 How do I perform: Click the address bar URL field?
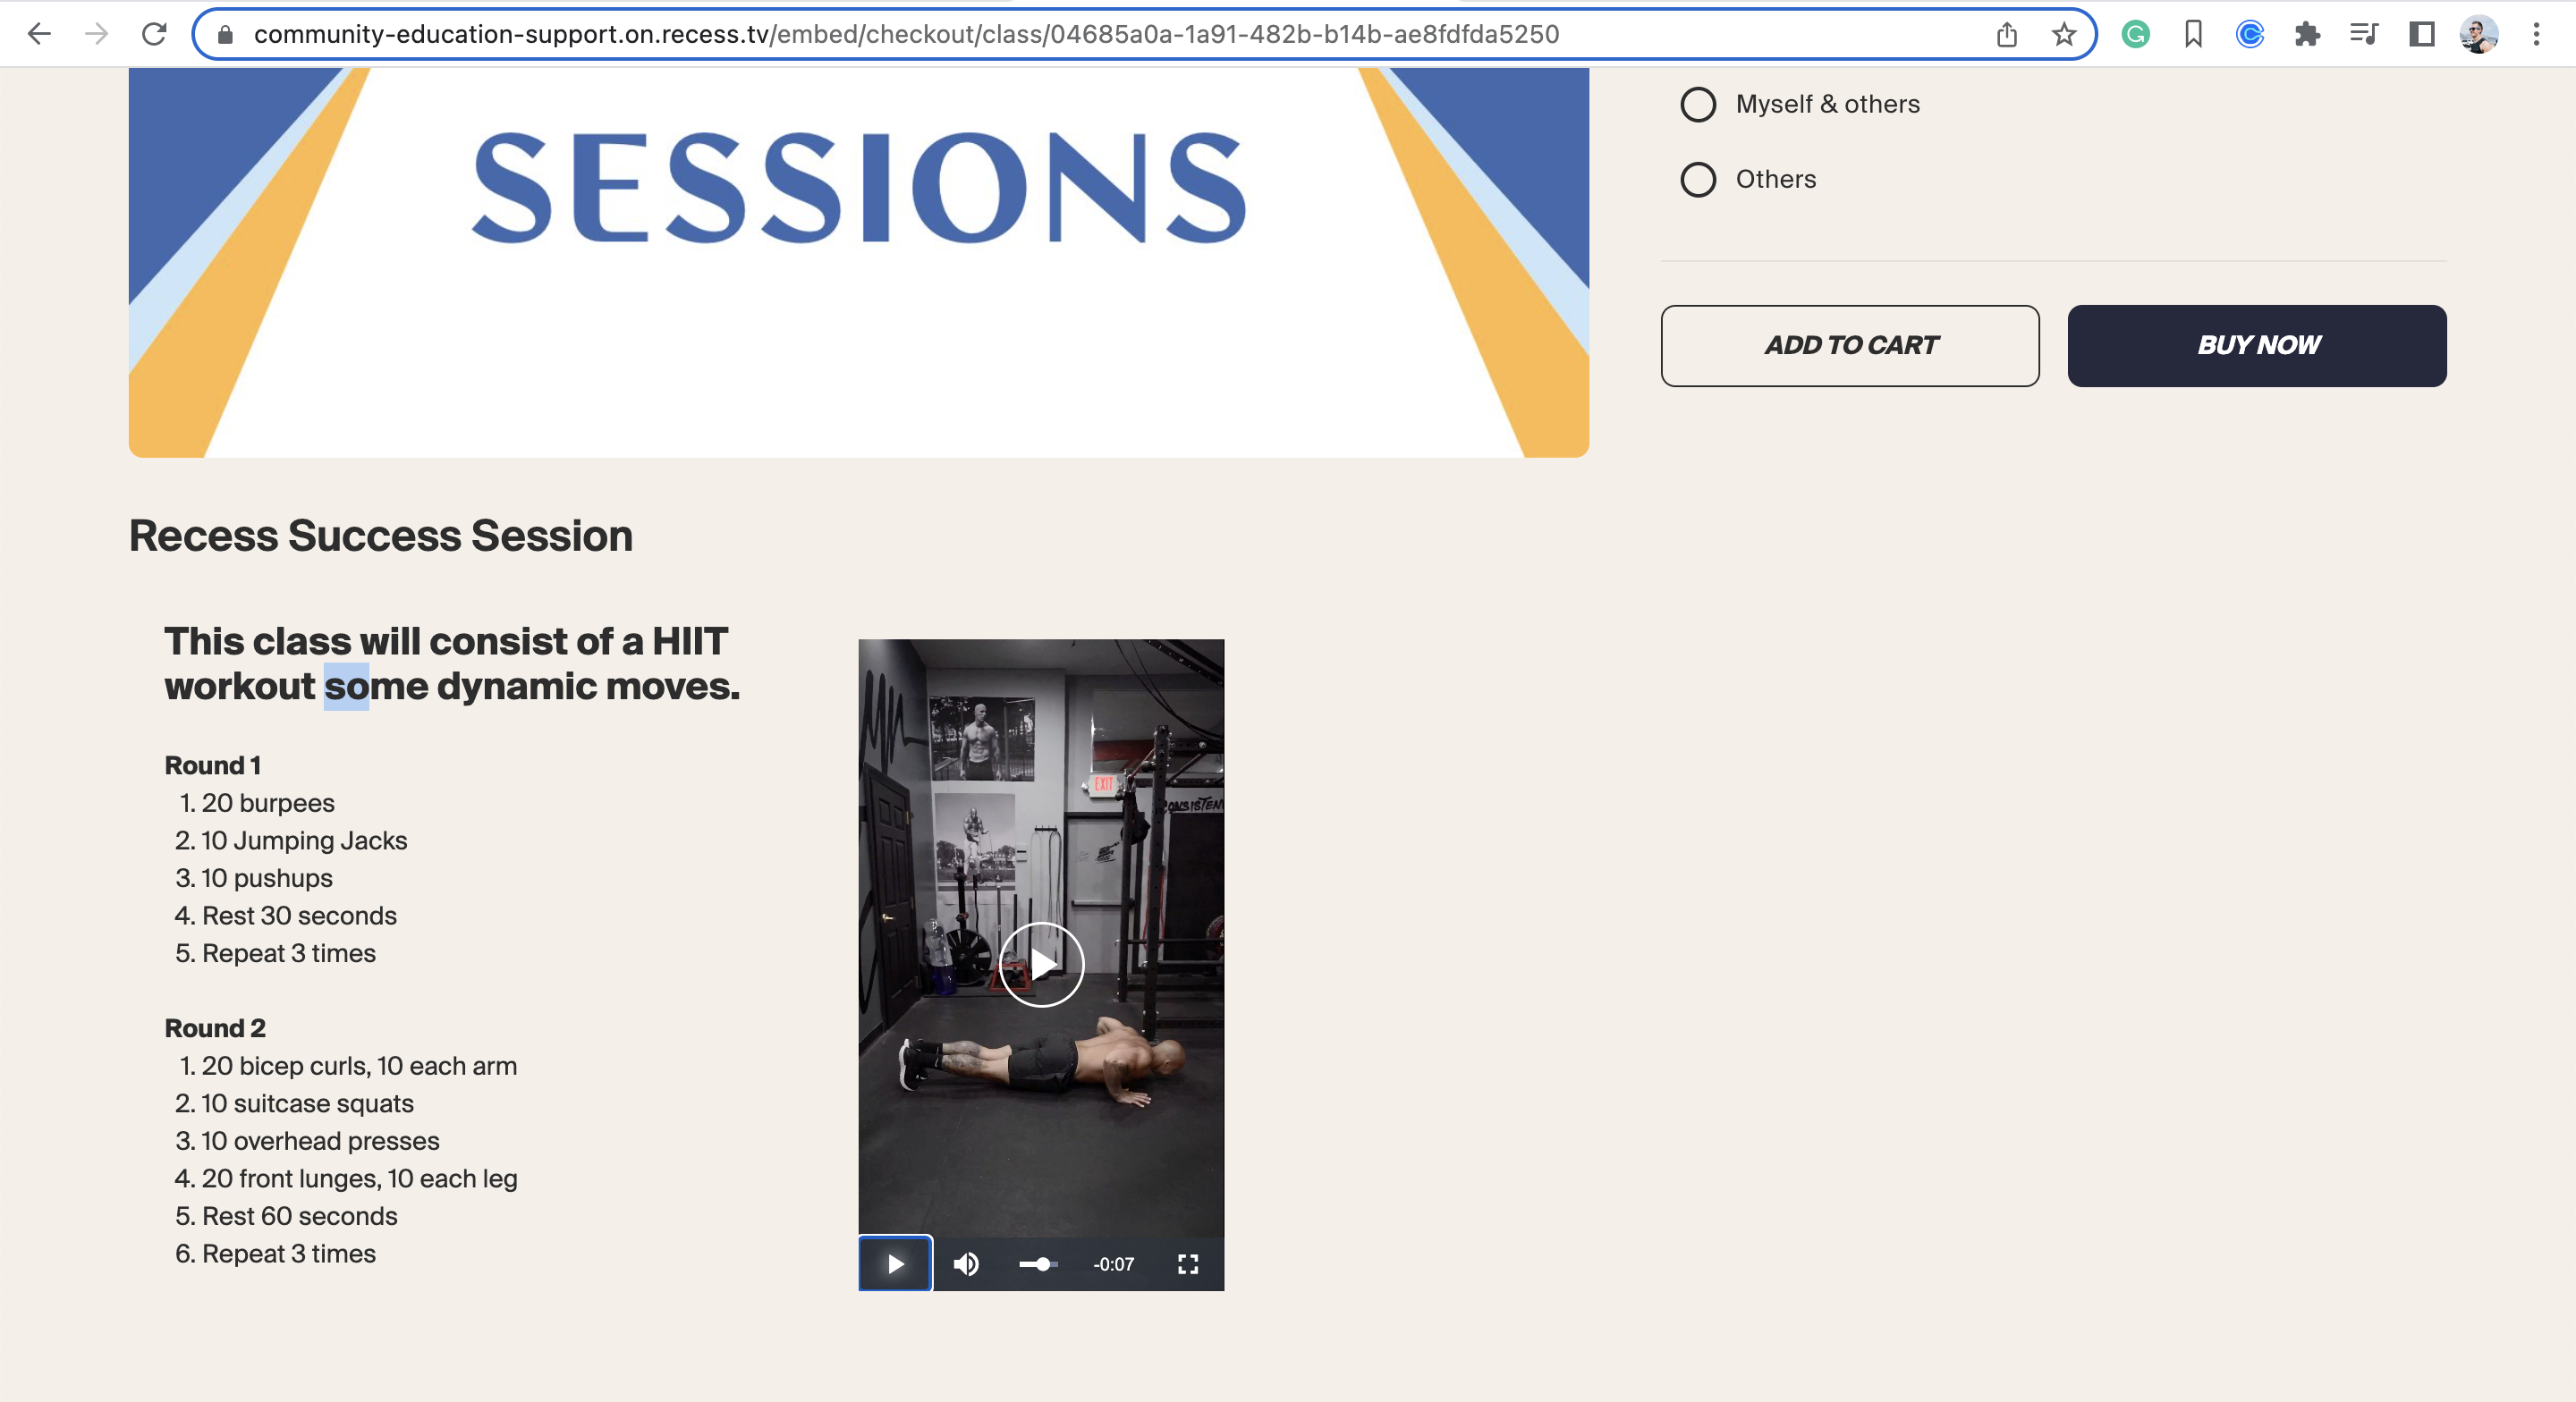pos(1000,35)
